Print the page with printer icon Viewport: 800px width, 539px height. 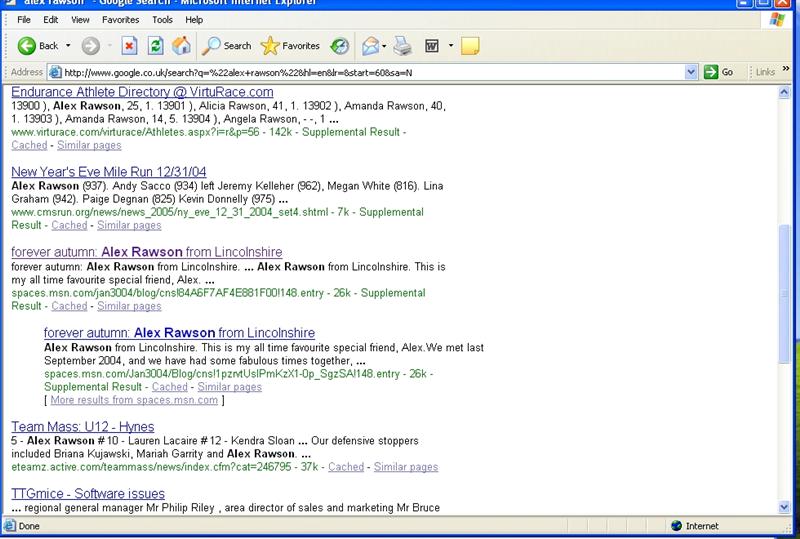point(403,46)
